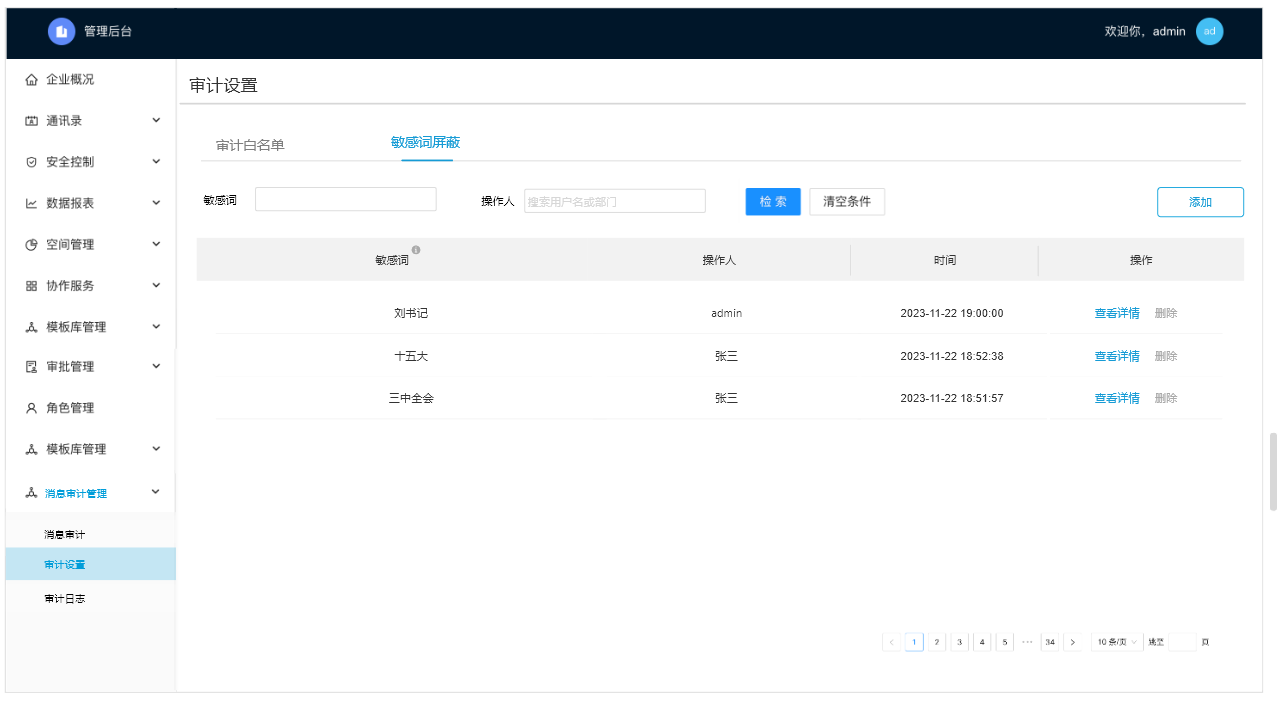Select the 敏感词屏蔽 tab
Image resolution: width=1278 pixels, height=708 pixels.
[426, 143]
